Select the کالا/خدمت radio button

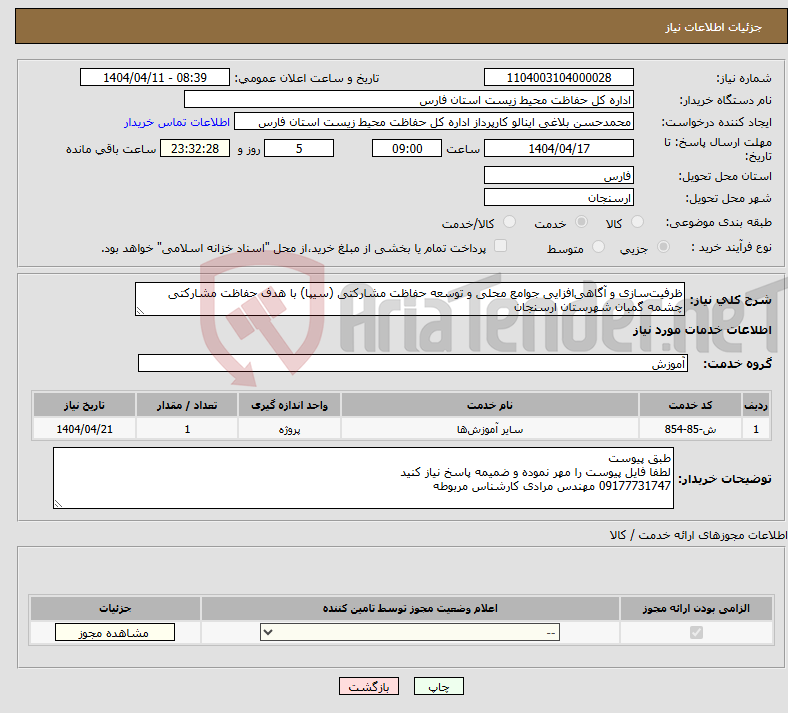pos(510,222)
